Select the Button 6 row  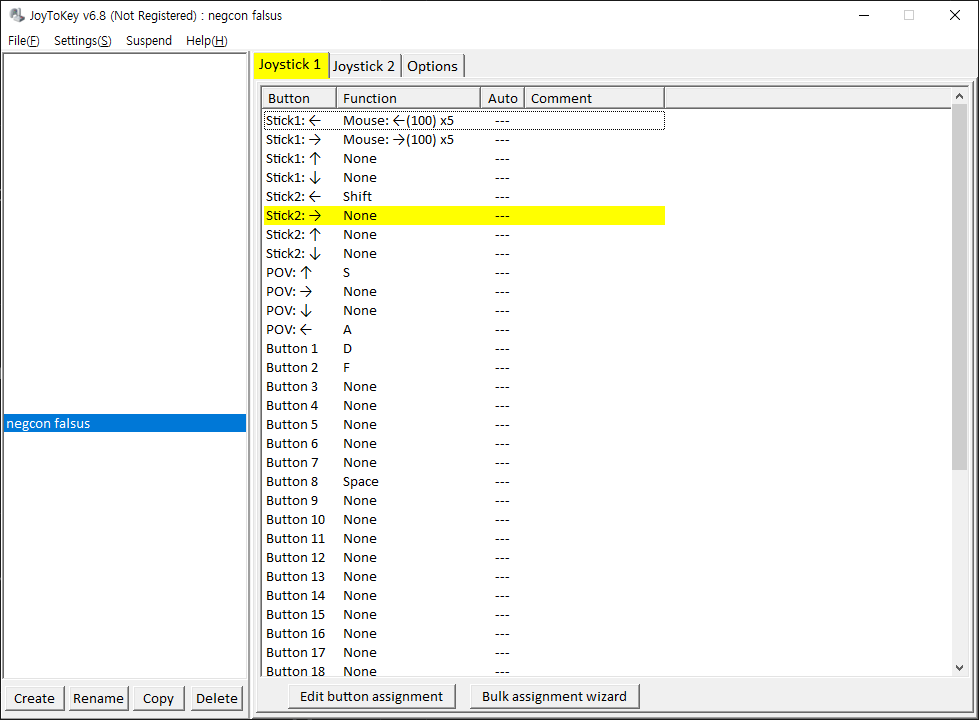tap(464, 444)
